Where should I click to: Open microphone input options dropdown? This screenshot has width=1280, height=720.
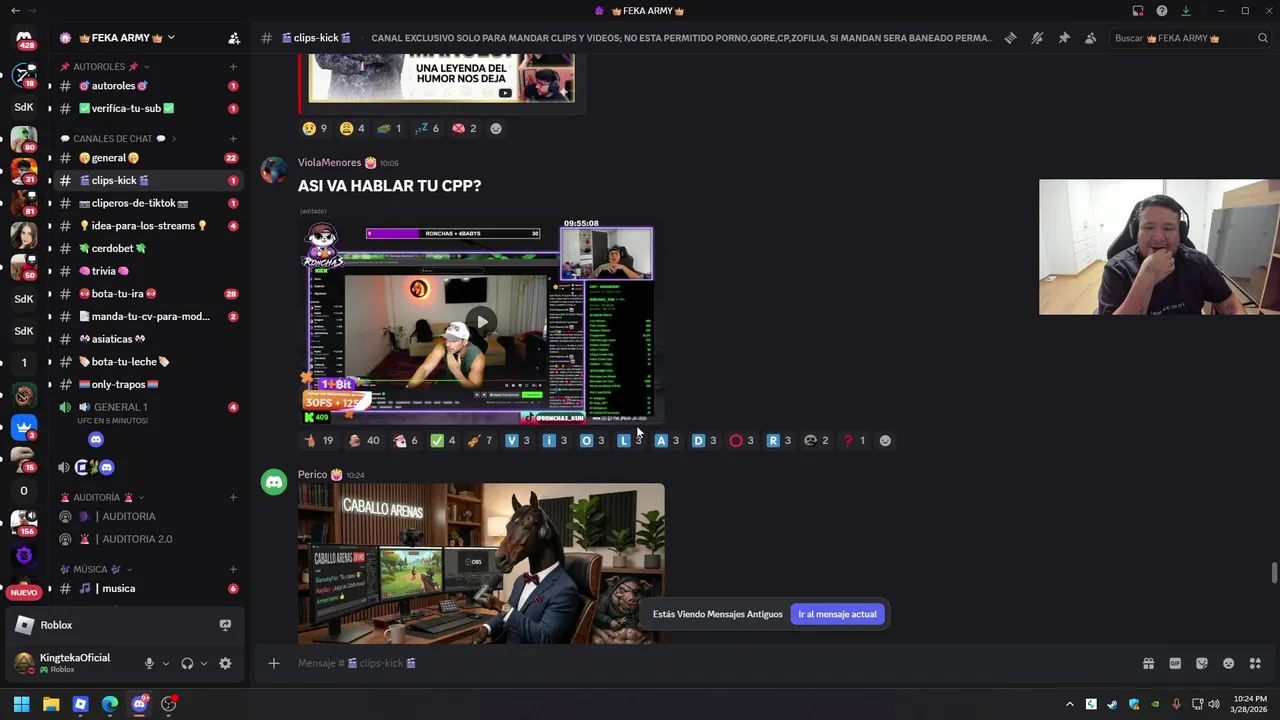166,663
